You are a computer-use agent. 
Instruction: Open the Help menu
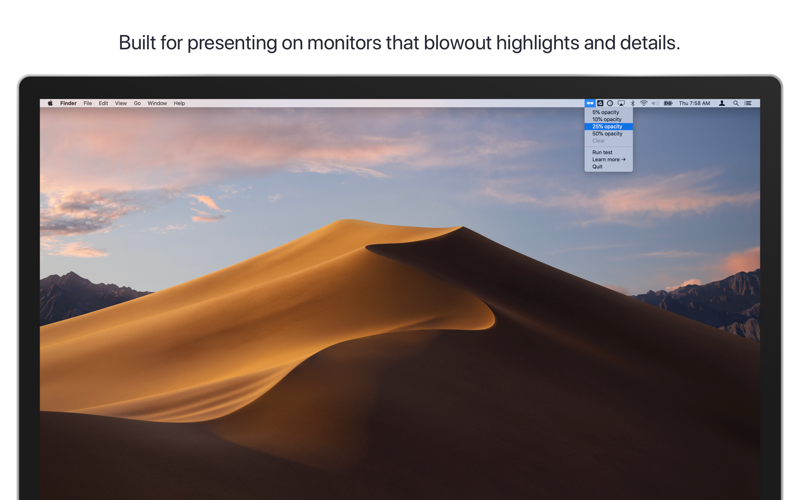pos(179,103)
